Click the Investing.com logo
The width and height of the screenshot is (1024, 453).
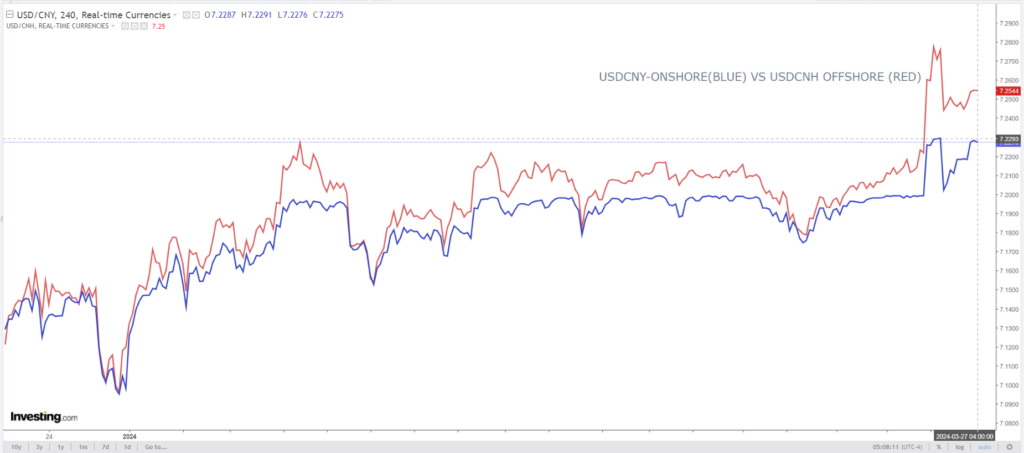[43, 416]
